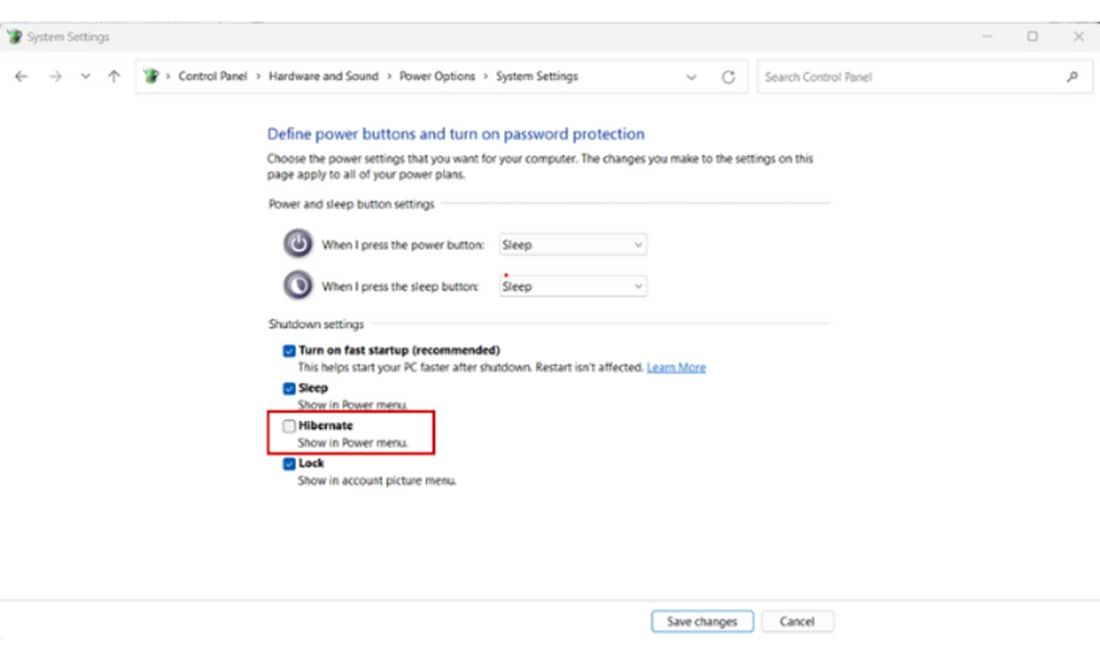Open the recent locations dropdown arrow
Screen dimensions: 1100x659
pos(85,77)
